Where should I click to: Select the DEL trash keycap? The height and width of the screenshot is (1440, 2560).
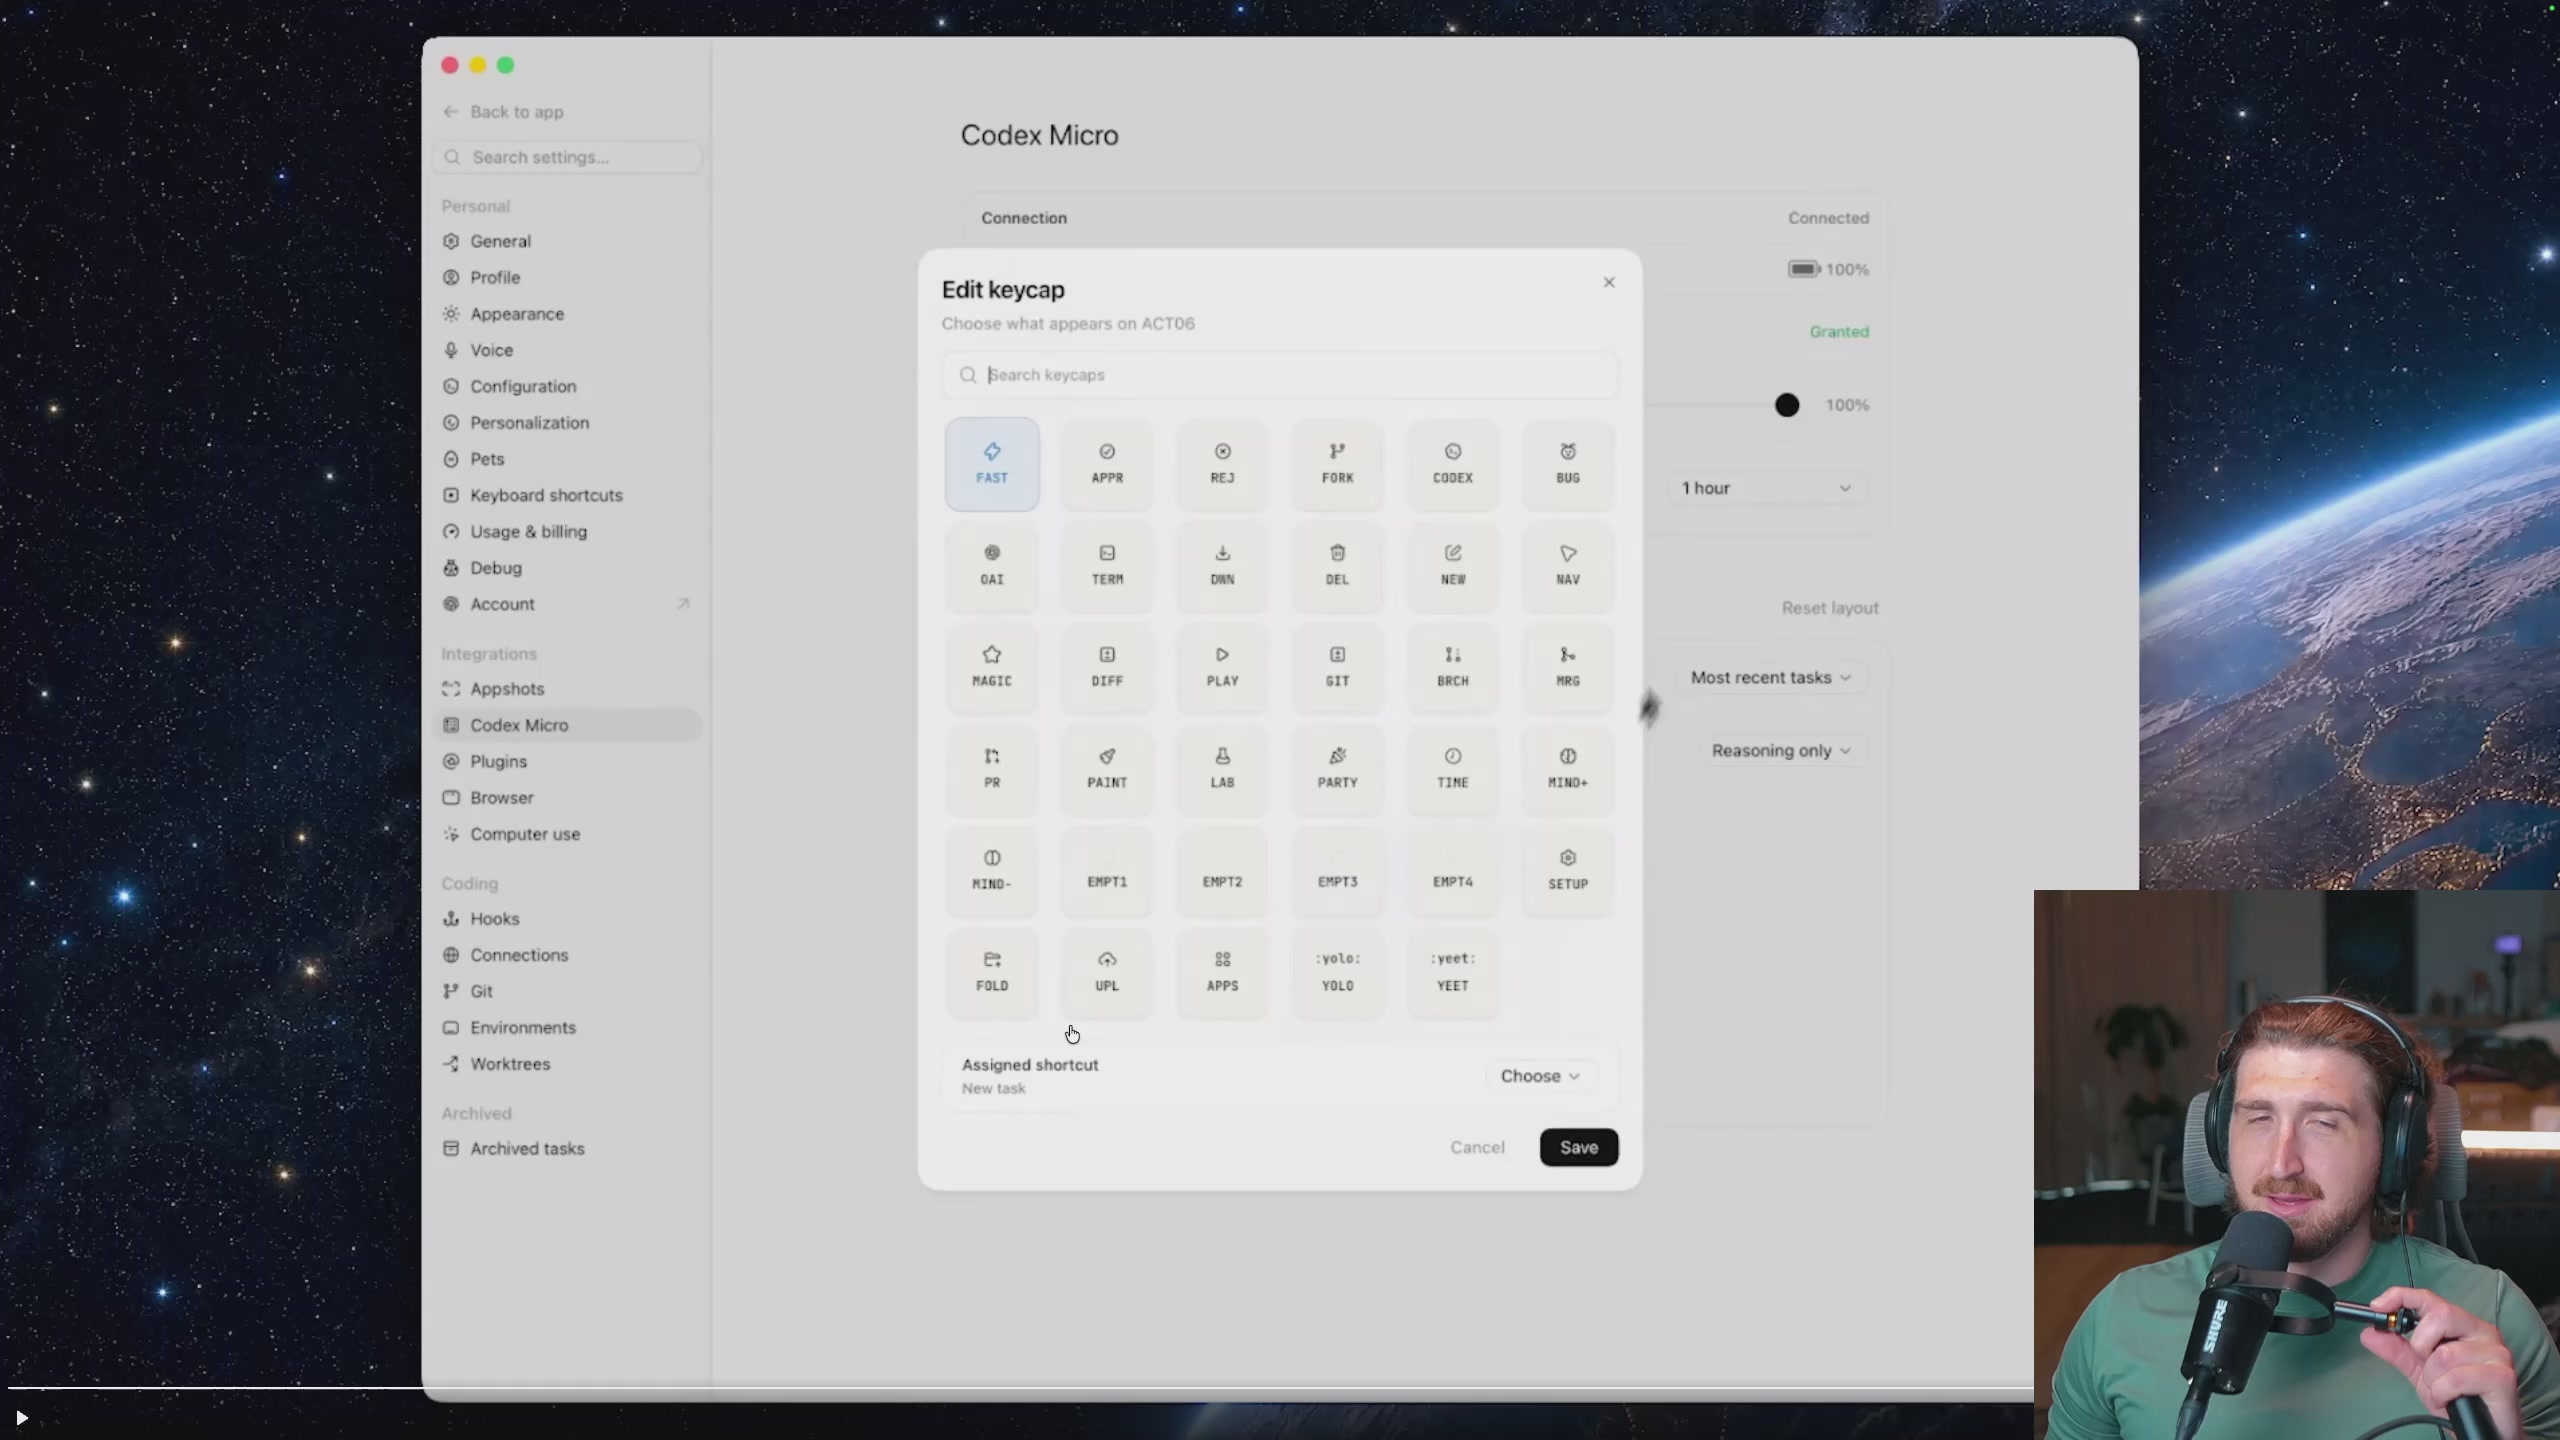pos(1337,566)
